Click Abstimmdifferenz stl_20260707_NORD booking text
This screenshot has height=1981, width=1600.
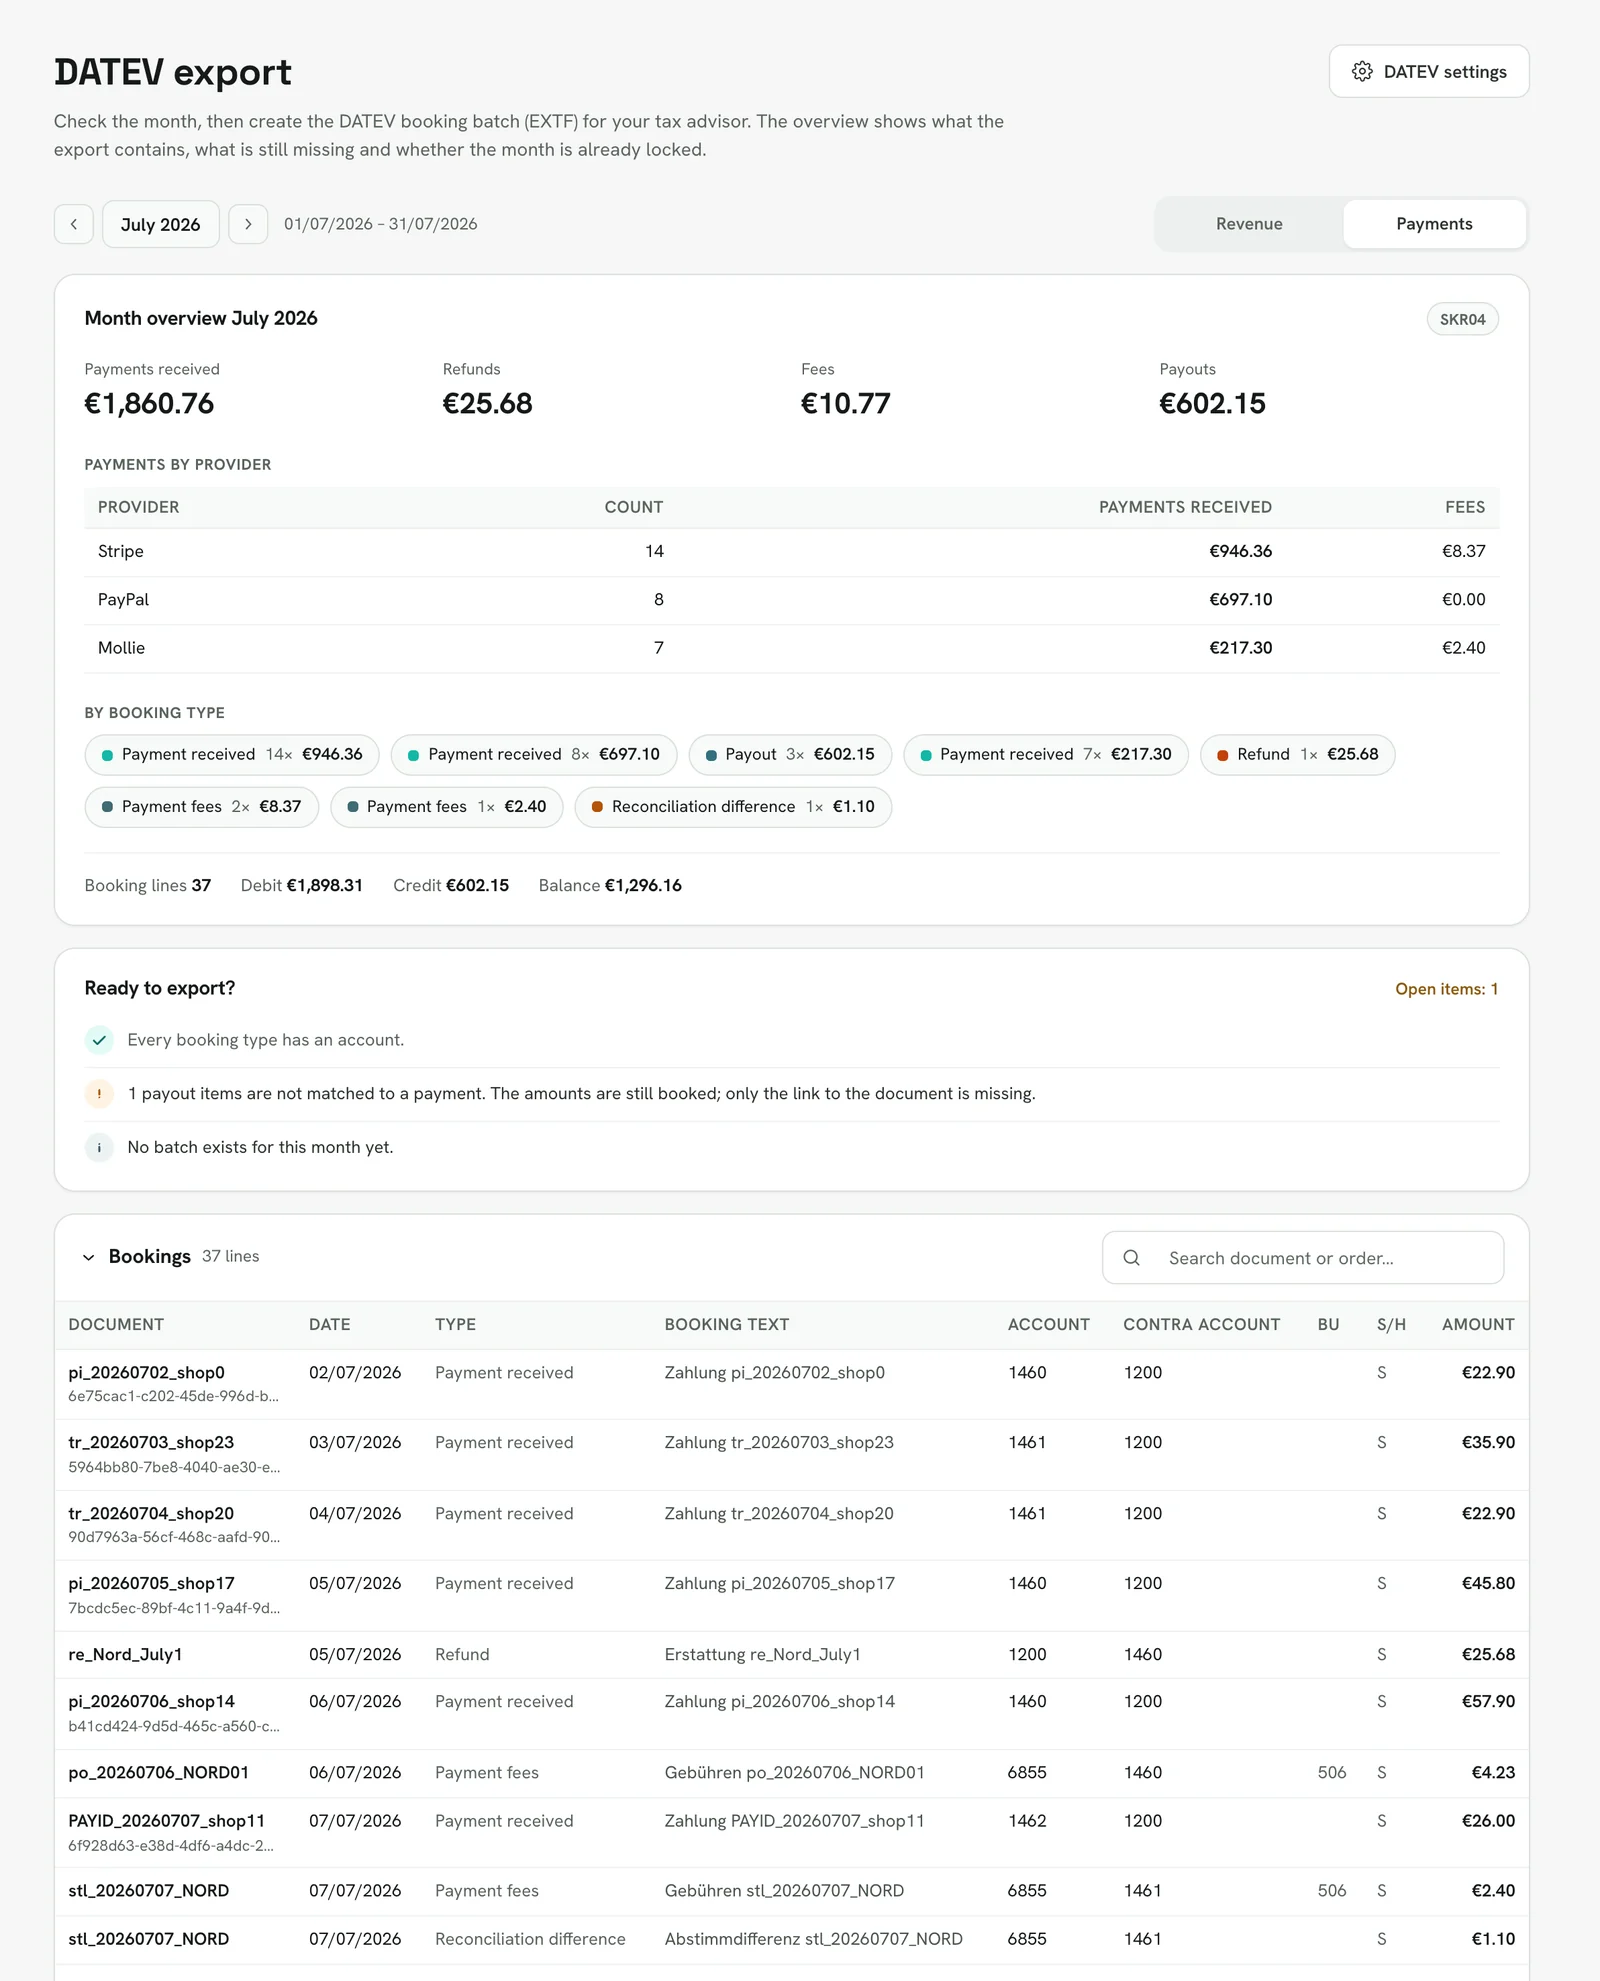click(x=814, y=1939)
